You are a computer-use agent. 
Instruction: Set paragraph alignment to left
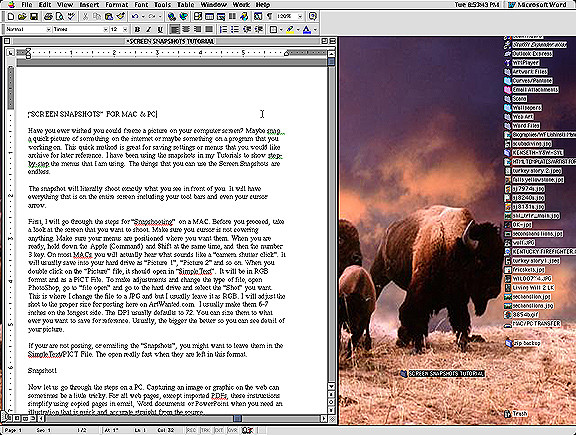click(x=175, y=29)
